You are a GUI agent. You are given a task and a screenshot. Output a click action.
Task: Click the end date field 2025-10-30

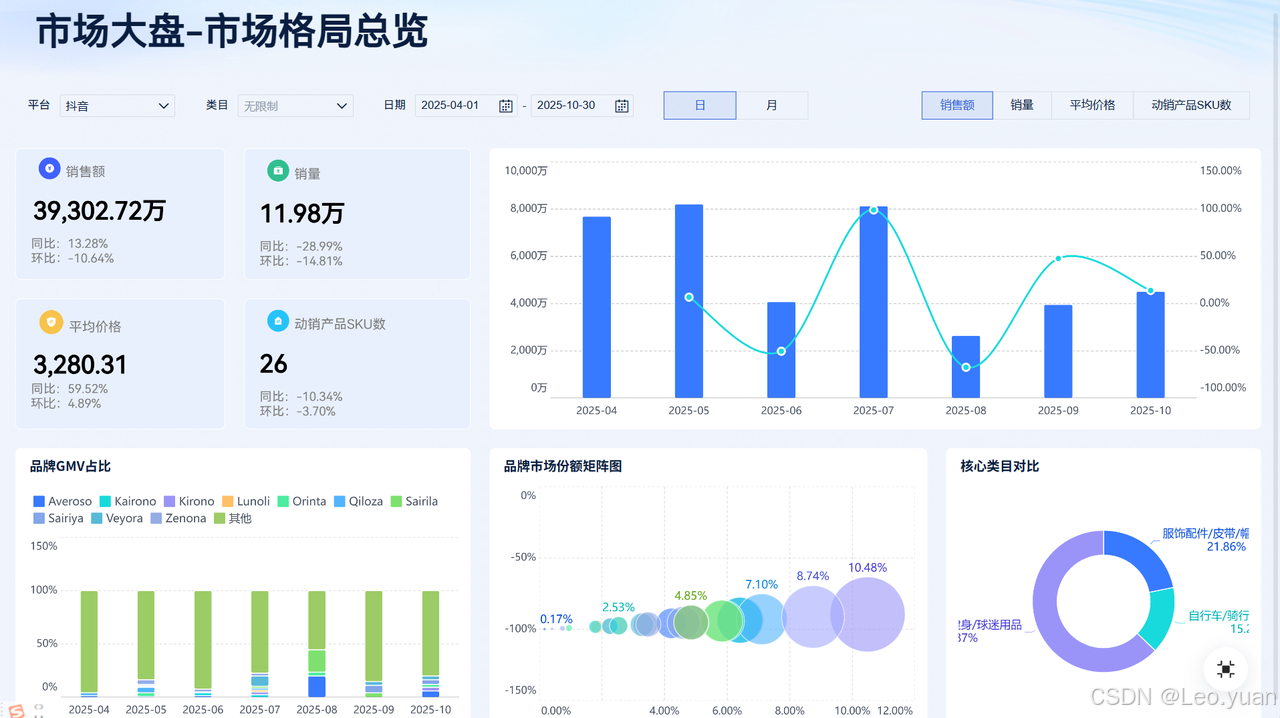pyautogui.click(x=583, y=106)
